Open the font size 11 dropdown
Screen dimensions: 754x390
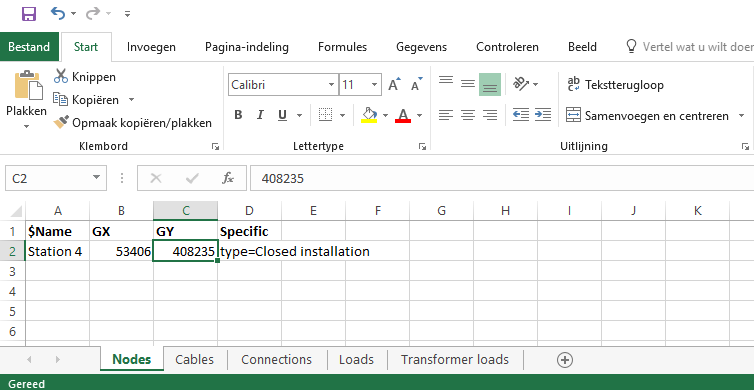(374, 85)
